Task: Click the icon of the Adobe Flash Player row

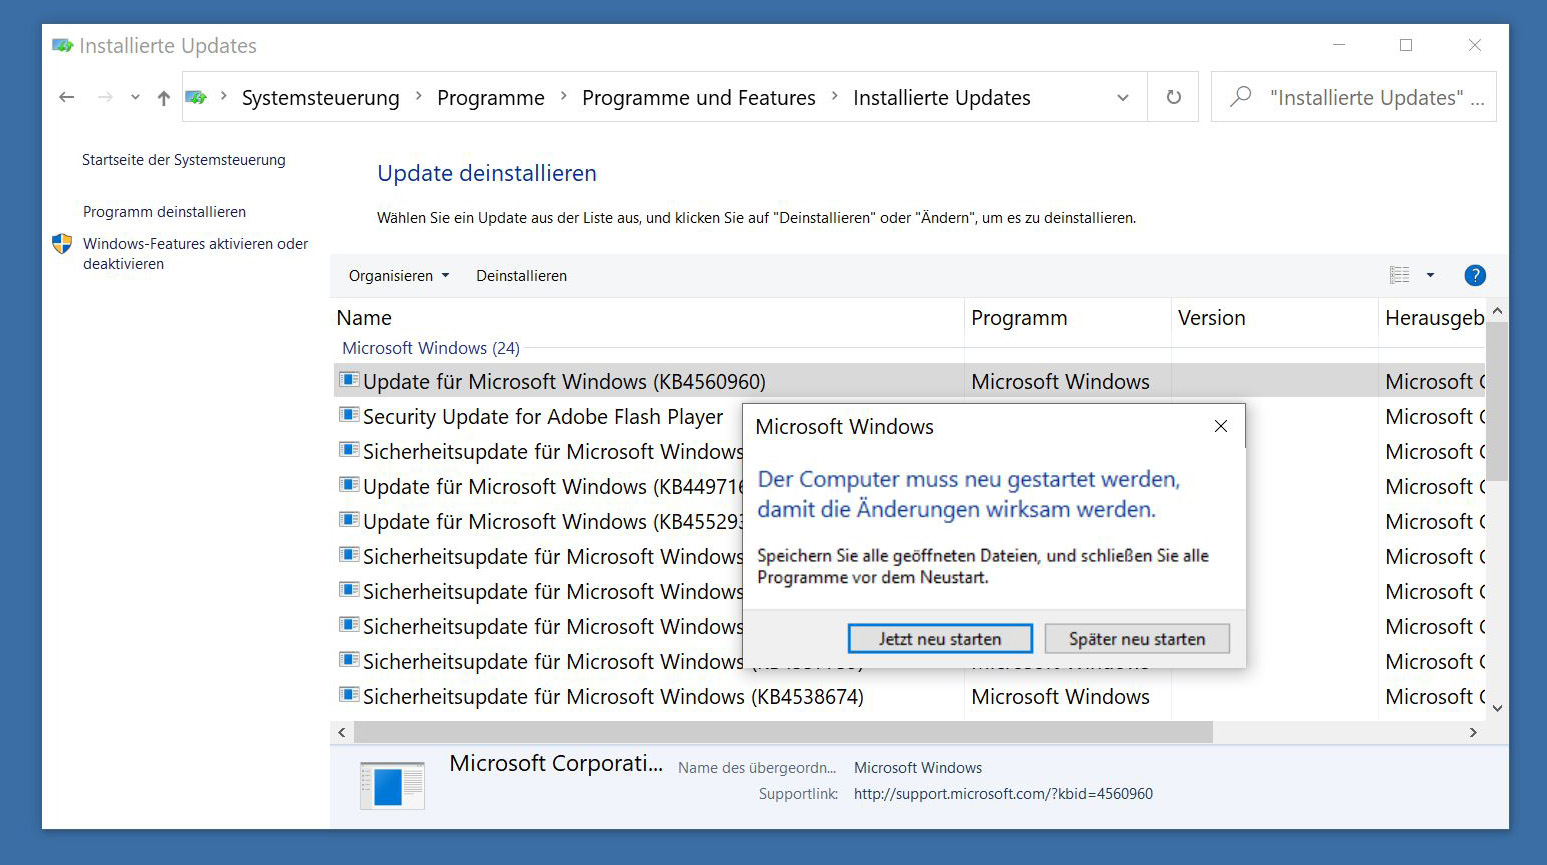Action: pos(349,415)
